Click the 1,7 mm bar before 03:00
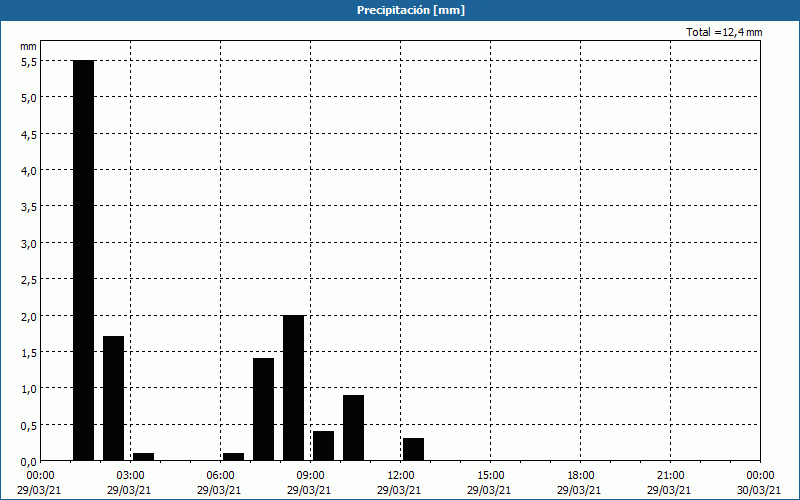Image resolution: width=800 pixels, height=500 pixels. [x=113, y=398]
